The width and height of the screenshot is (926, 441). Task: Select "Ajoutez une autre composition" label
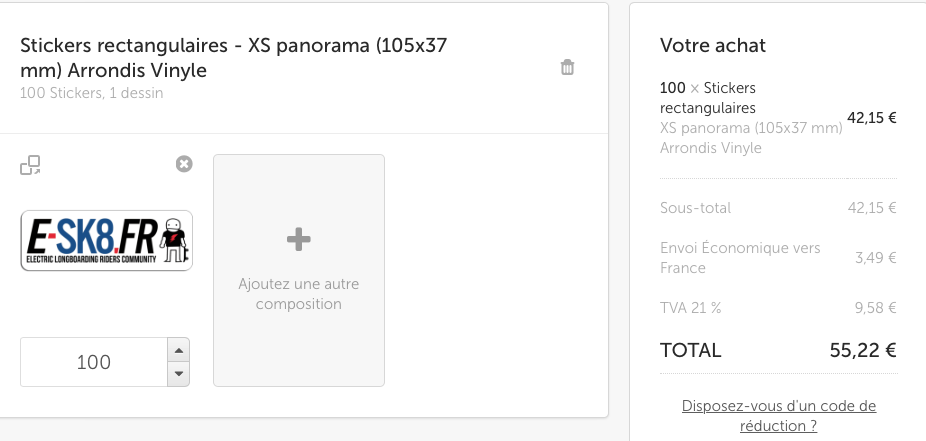[299, 293]
